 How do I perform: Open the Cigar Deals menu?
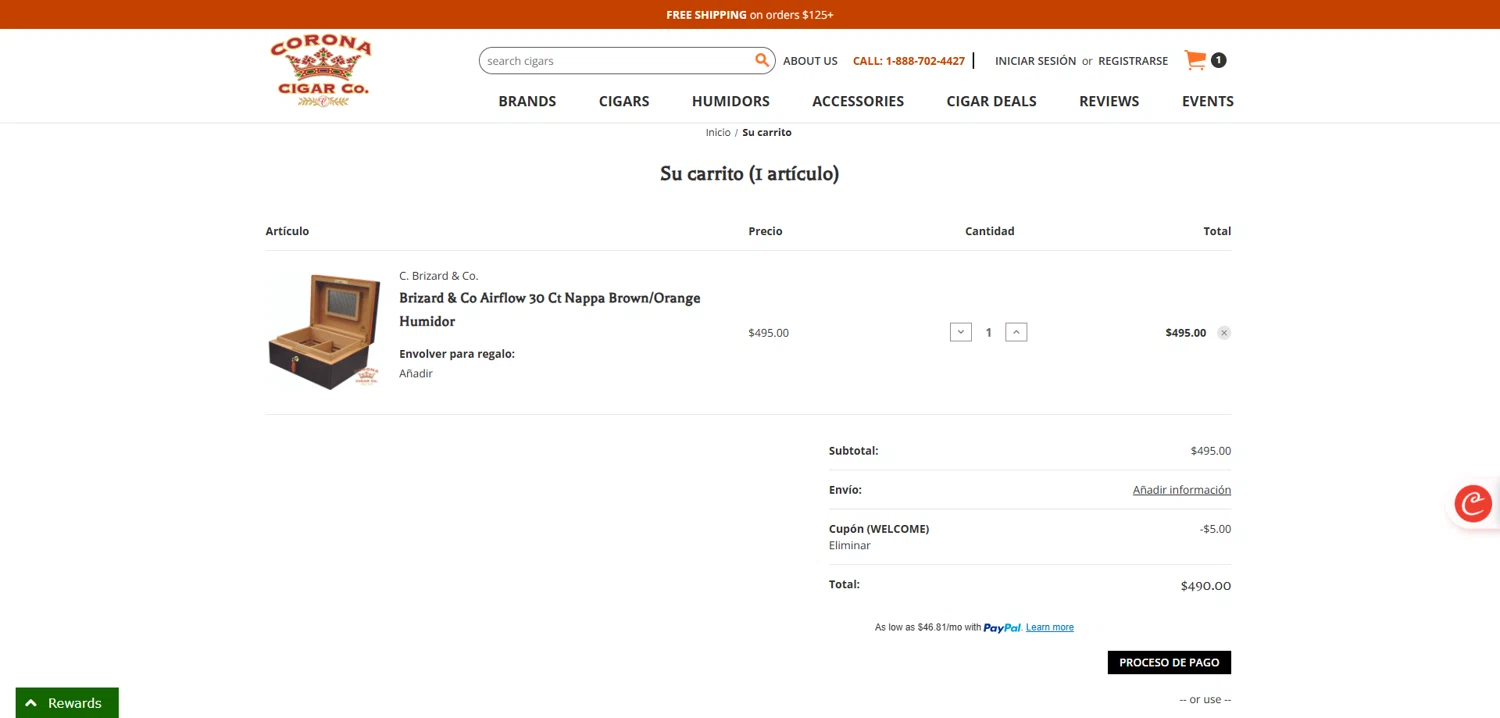991,101
